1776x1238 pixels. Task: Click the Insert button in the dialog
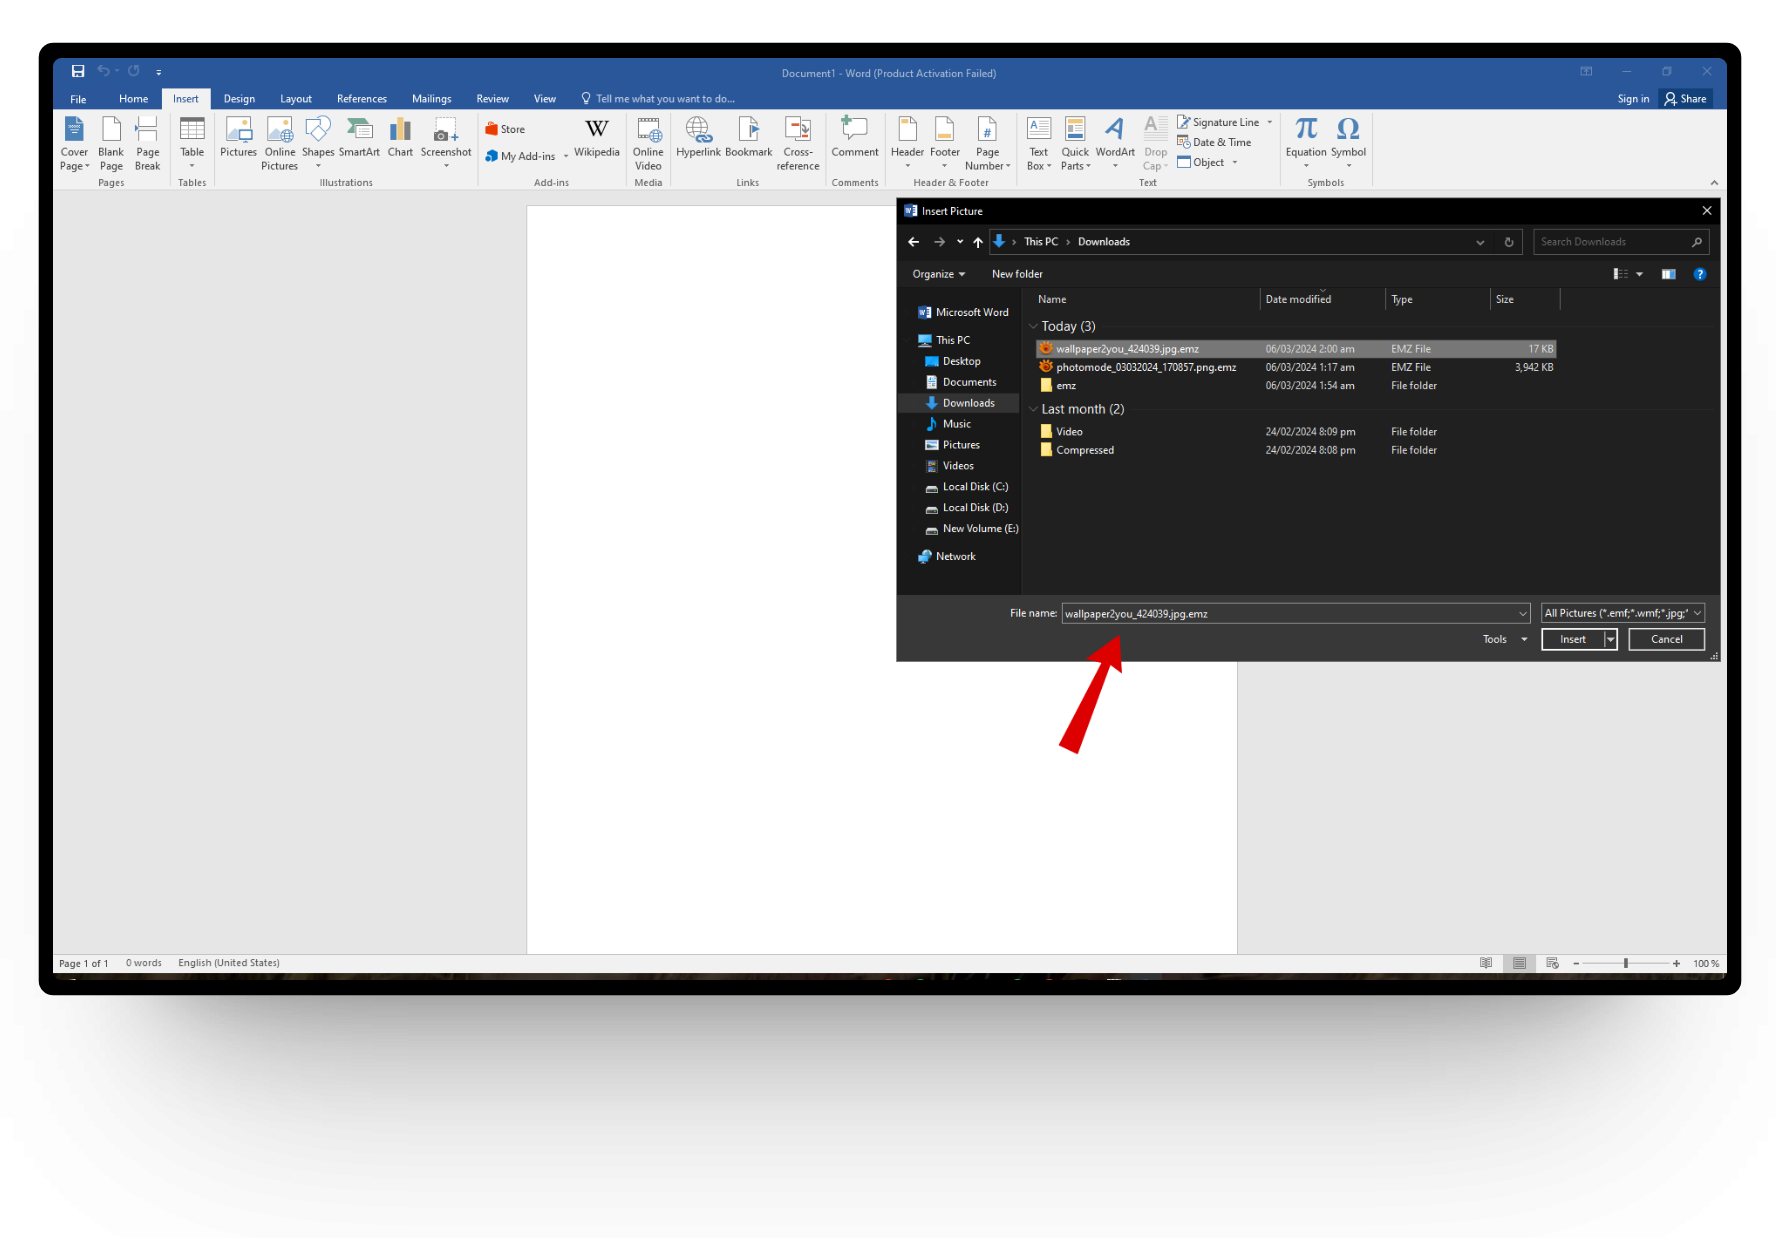pyautogui.click(x=1573, y=640)
